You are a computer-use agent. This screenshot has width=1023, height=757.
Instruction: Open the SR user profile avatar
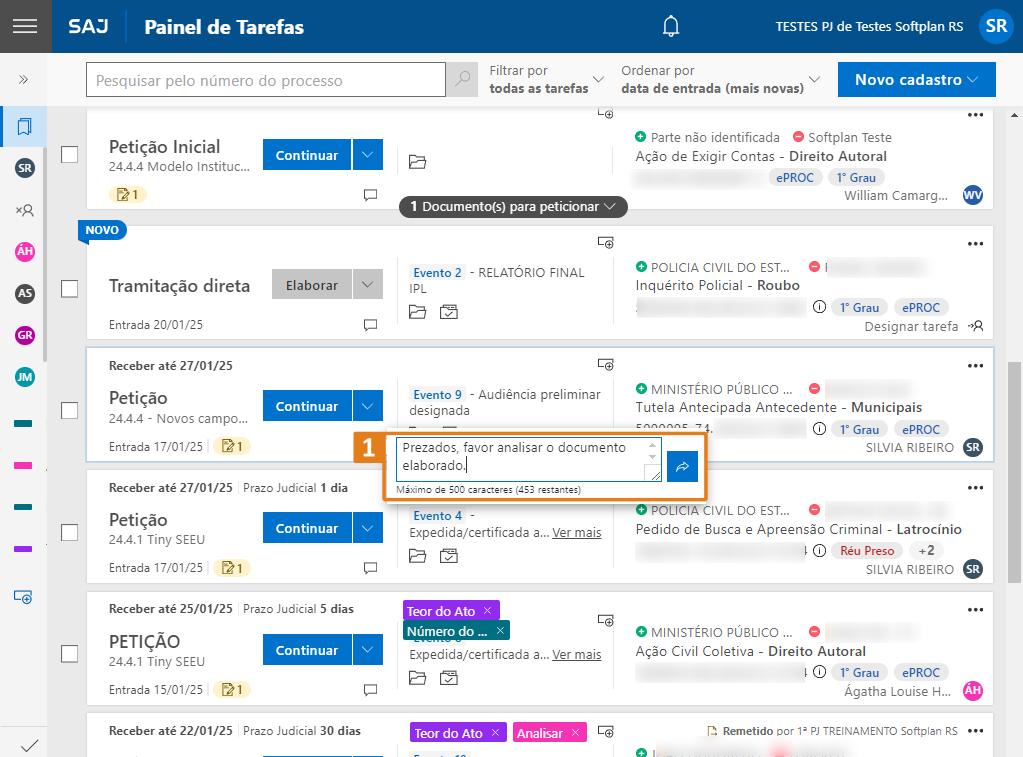(x=995, y=26)
